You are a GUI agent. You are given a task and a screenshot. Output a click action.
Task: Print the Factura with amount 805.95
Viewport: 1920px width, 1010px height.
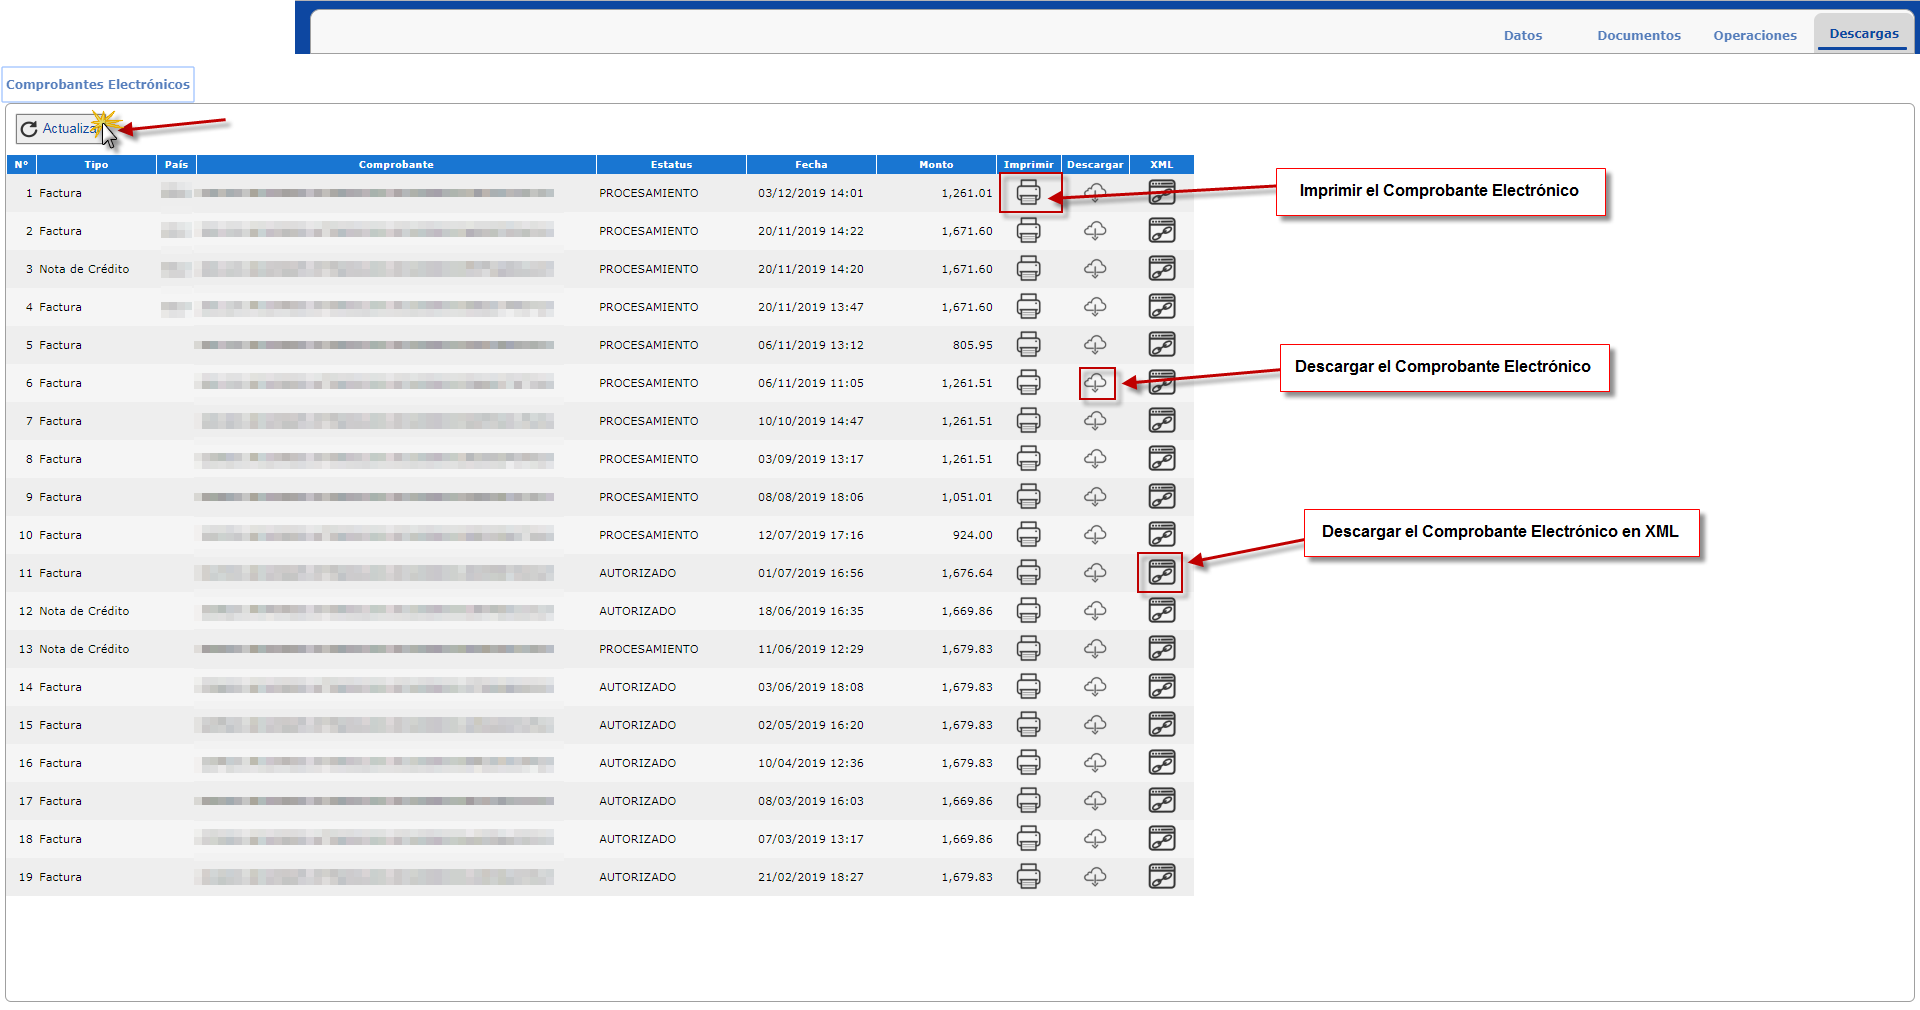pyautogui.click(x=1028, y=345)
